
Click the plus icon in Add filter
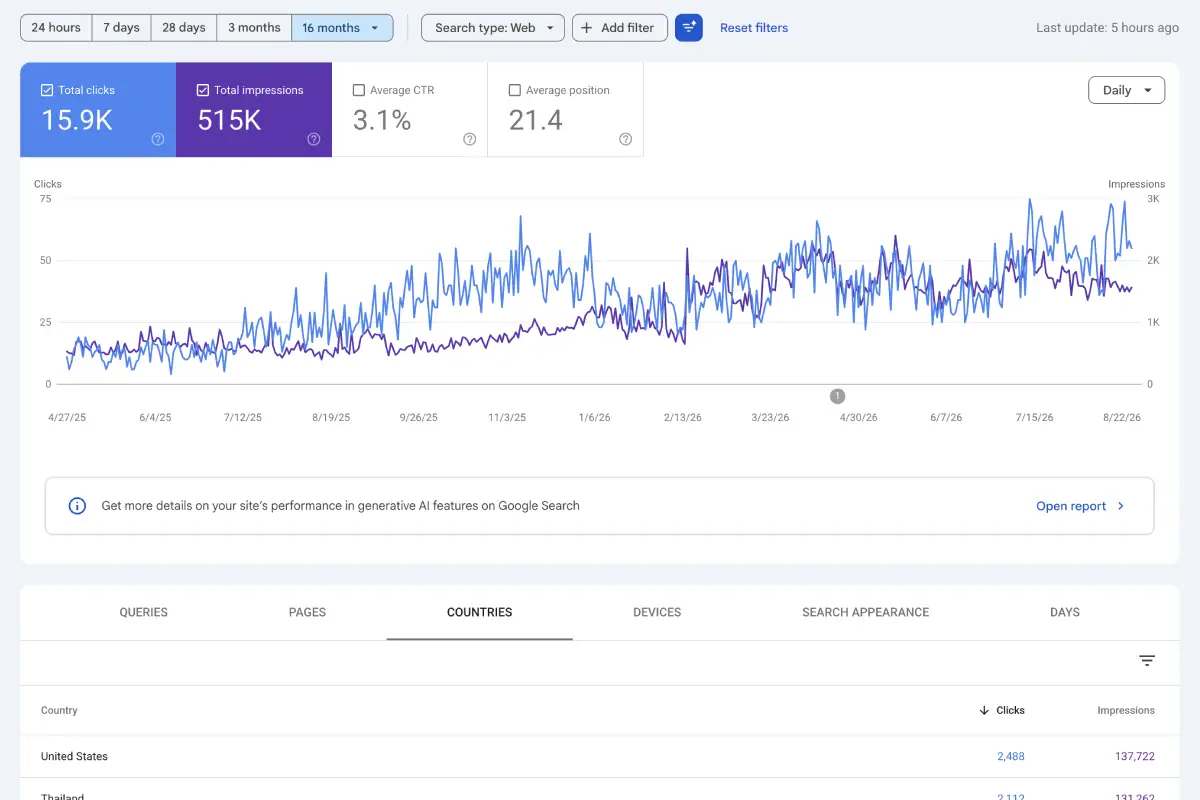[x=587, y=28]
